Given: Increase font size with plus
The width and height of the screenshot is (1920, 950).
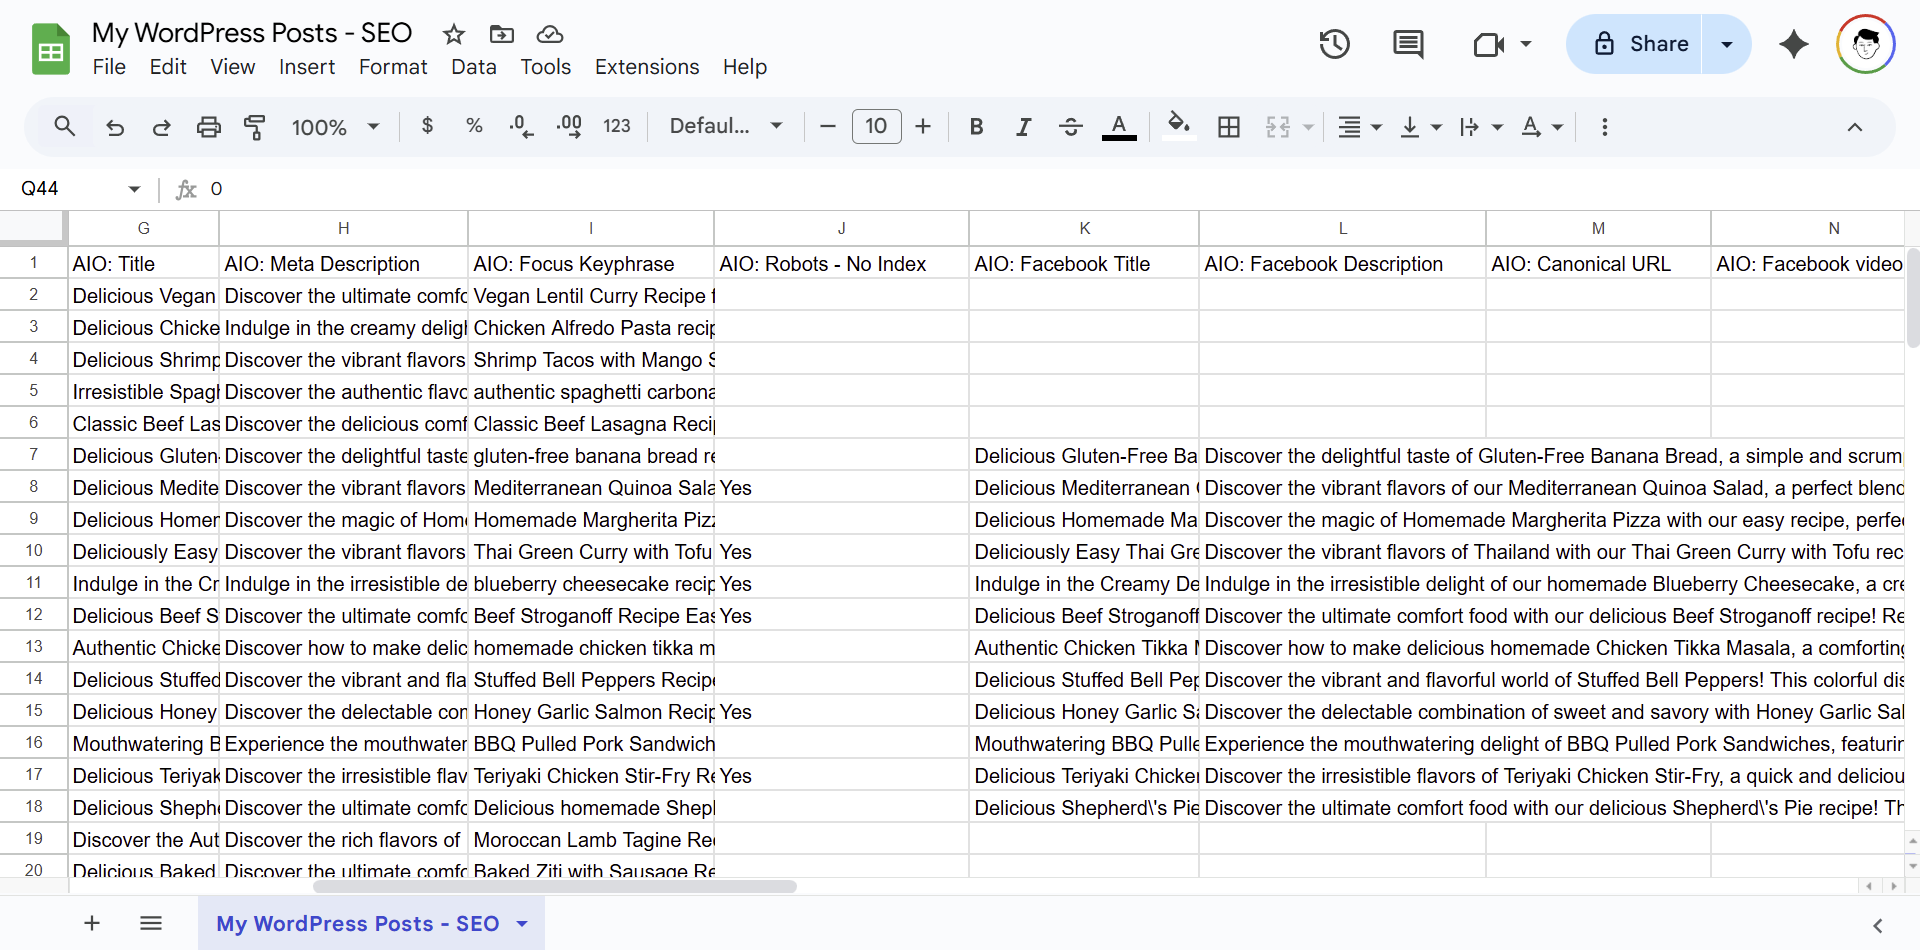Looking at the screenshot, I should 923,126.
